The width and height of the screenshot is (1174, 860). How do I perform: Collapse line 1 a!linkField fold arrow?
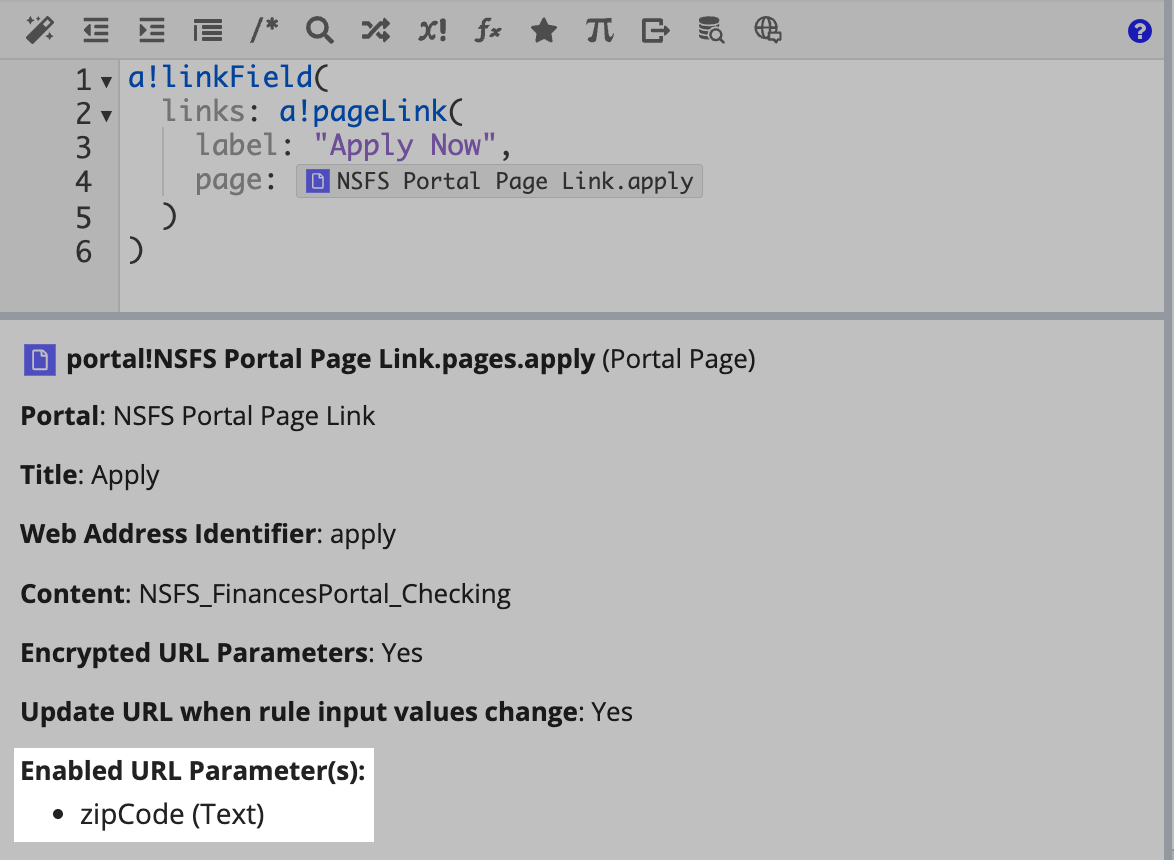coord(106,82)
